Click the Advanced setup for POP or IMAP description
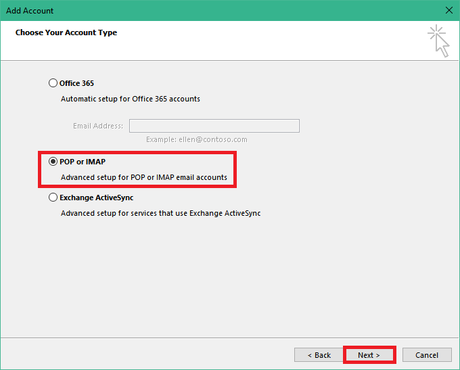The image size is (460, 370). [144, 177]
